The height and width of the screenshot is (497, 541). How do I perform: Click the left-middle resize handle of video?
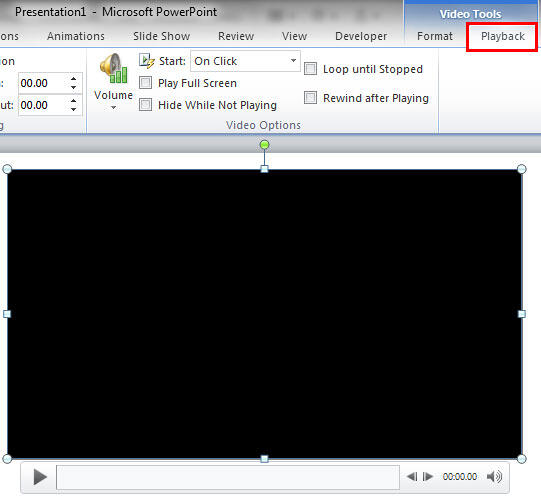[7, 314]
